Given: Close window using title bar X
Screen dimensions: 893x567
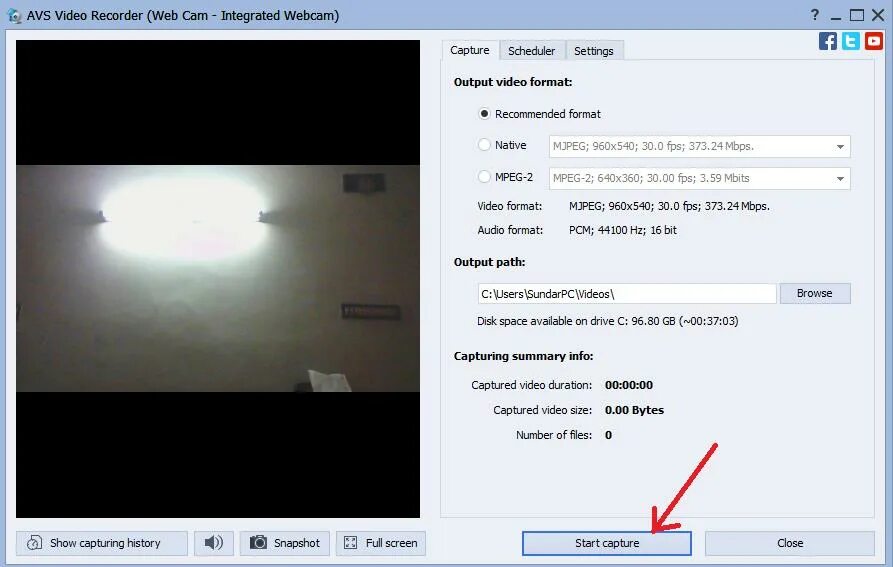Looking at the screenshot, I should pyautogui.click(x=878, y=15).
